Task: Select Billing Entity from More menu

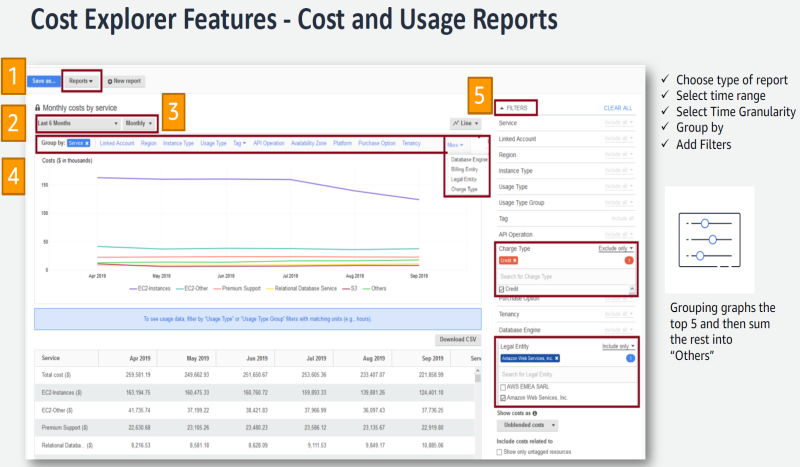Action: [x=464, y=169]
